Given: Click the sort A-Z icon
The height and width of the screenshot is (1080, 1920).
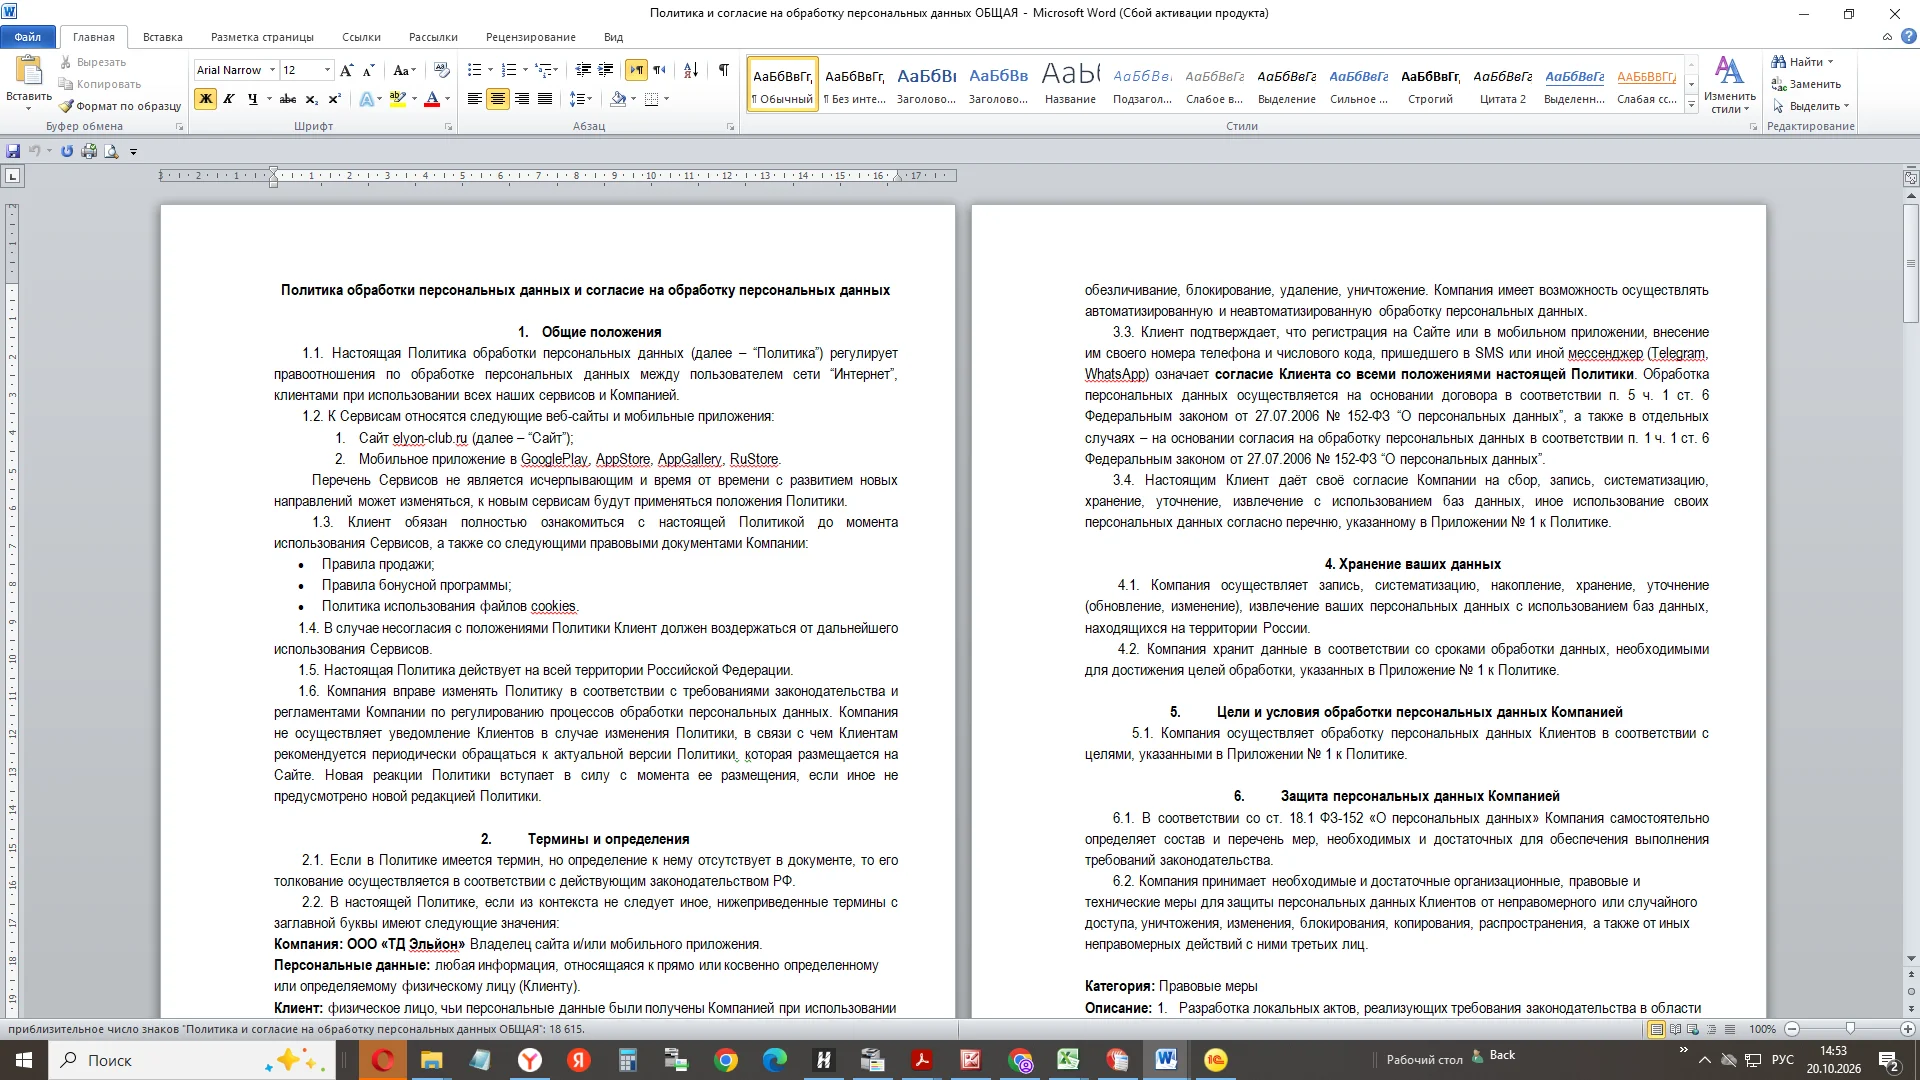Looking at the screenshot, I should (x=691, y=70).
